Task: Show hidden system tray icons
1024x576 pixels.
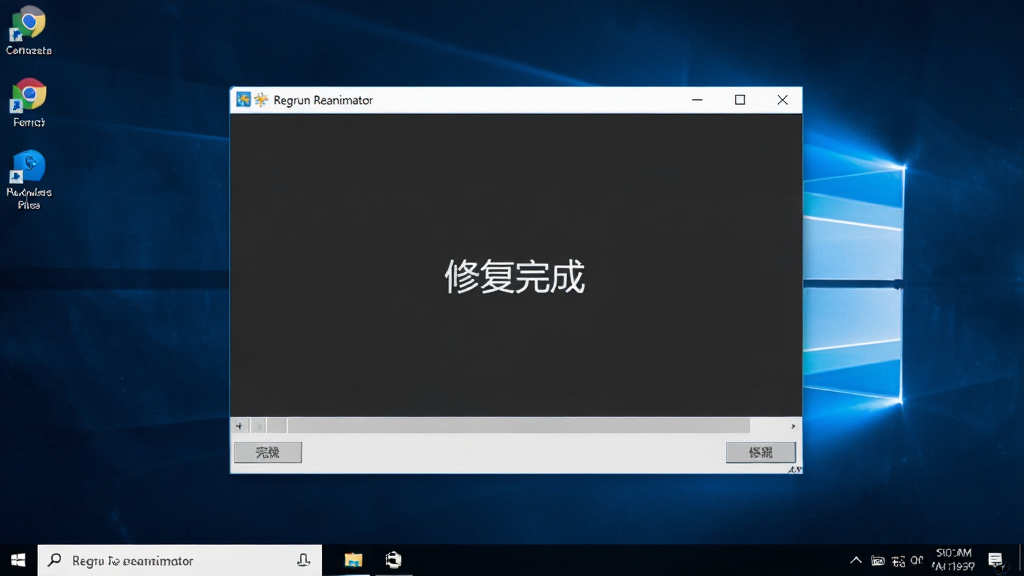Action: tap(856, 560)
